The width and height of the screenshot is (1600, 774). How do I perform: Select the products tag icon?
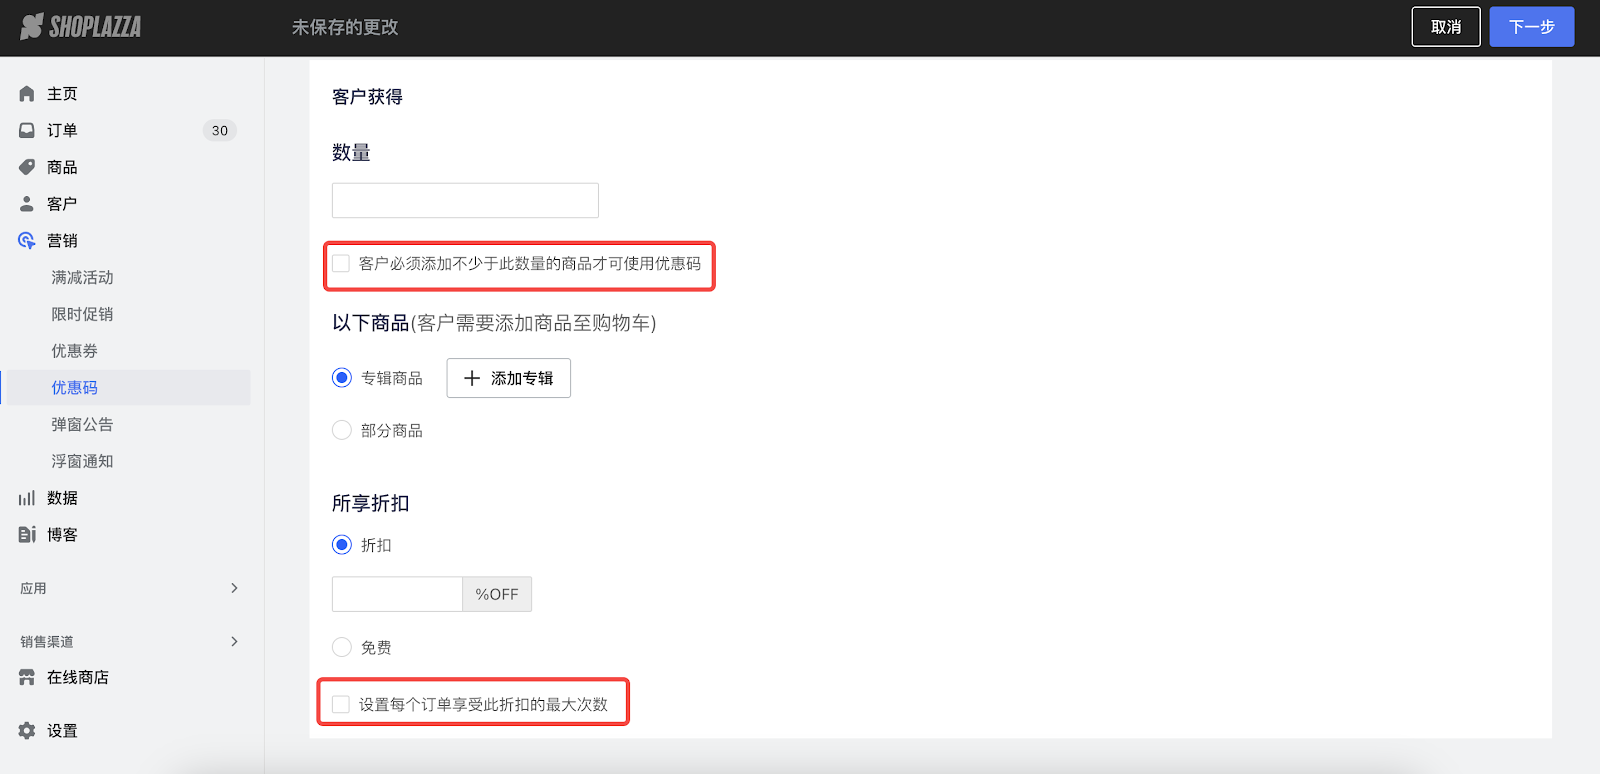coord(27,167)
